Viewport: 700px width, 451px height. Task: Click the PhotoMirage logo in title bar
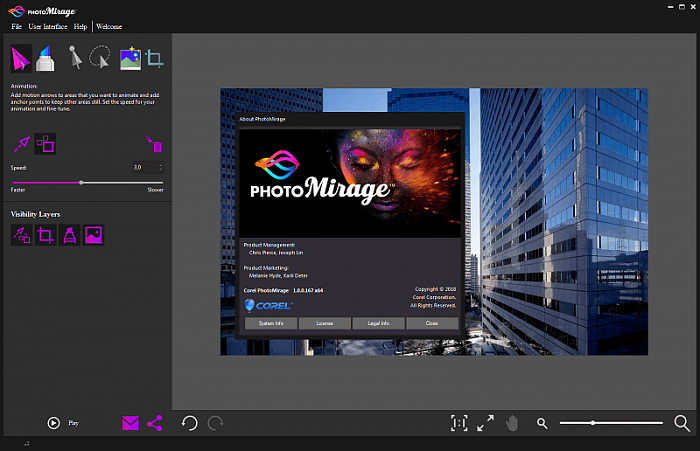(x=42, y=11)
